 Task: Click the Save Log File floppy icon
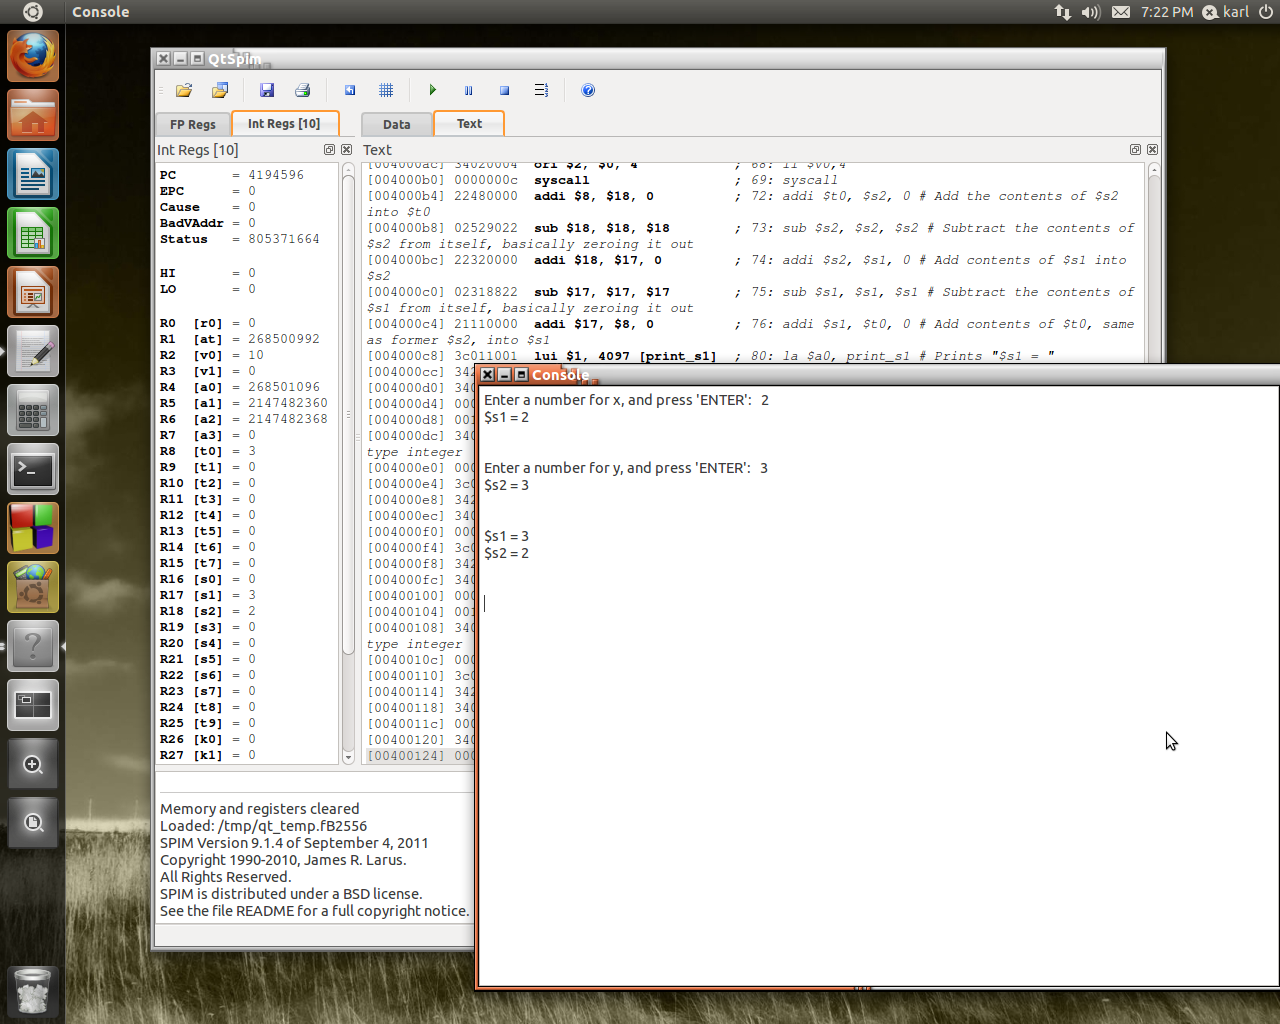(267, 90)
